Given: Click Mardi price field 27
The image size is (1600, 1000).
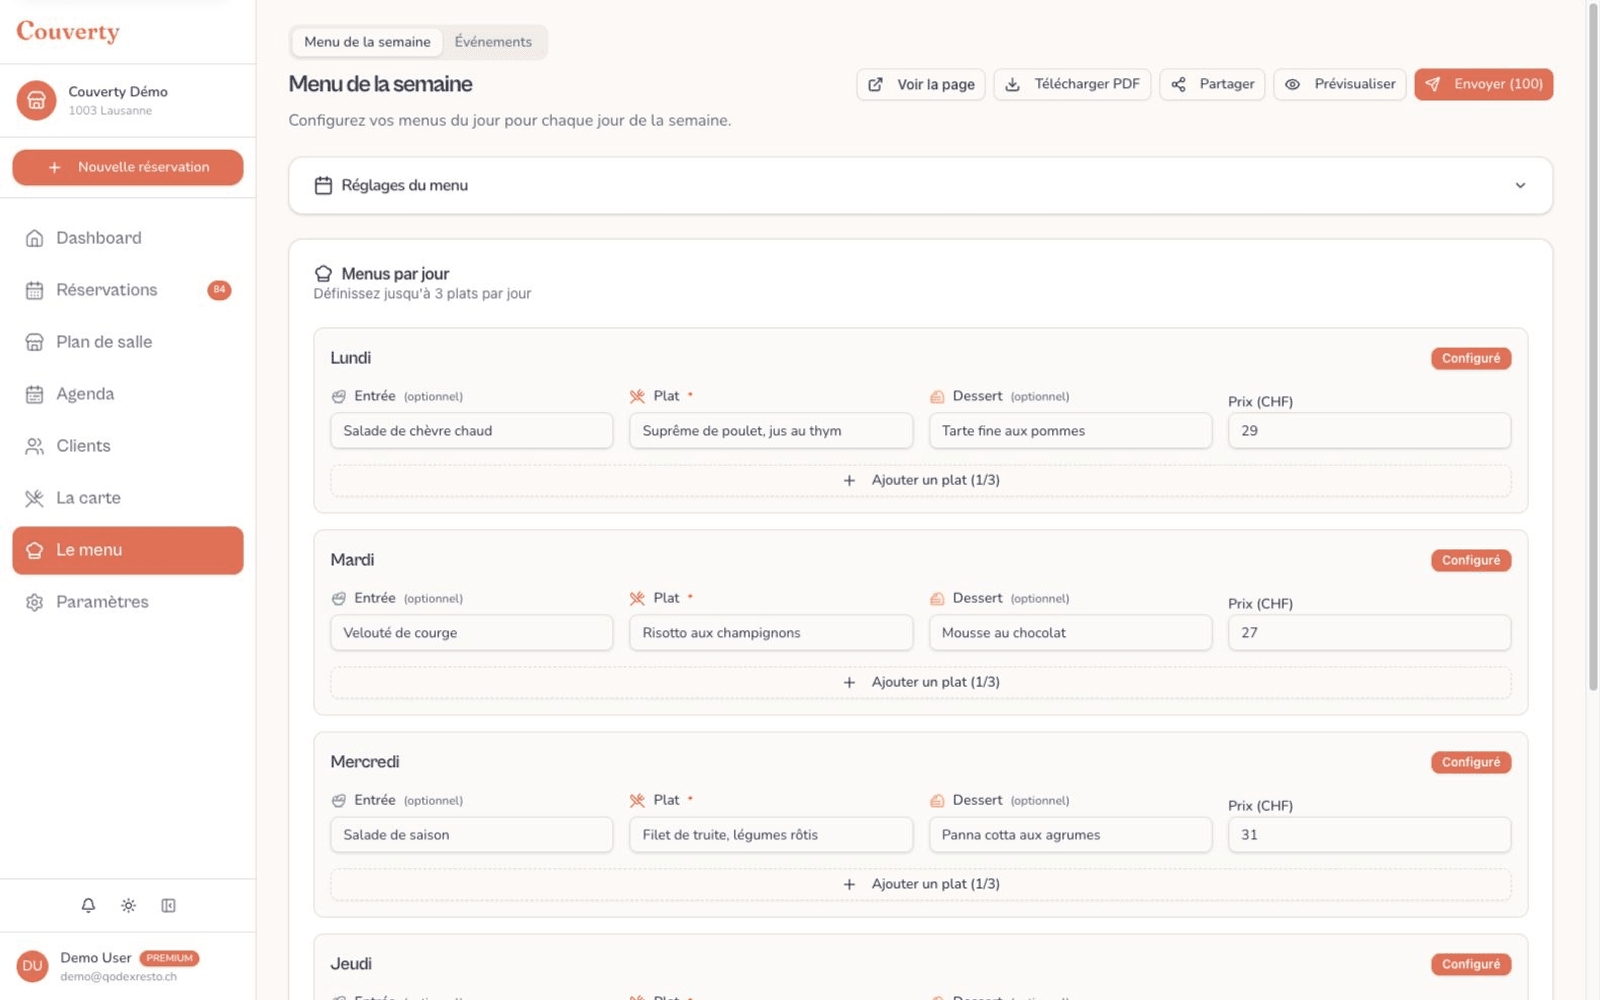Looking at the screenshot, I should (x=1369, y=633).
